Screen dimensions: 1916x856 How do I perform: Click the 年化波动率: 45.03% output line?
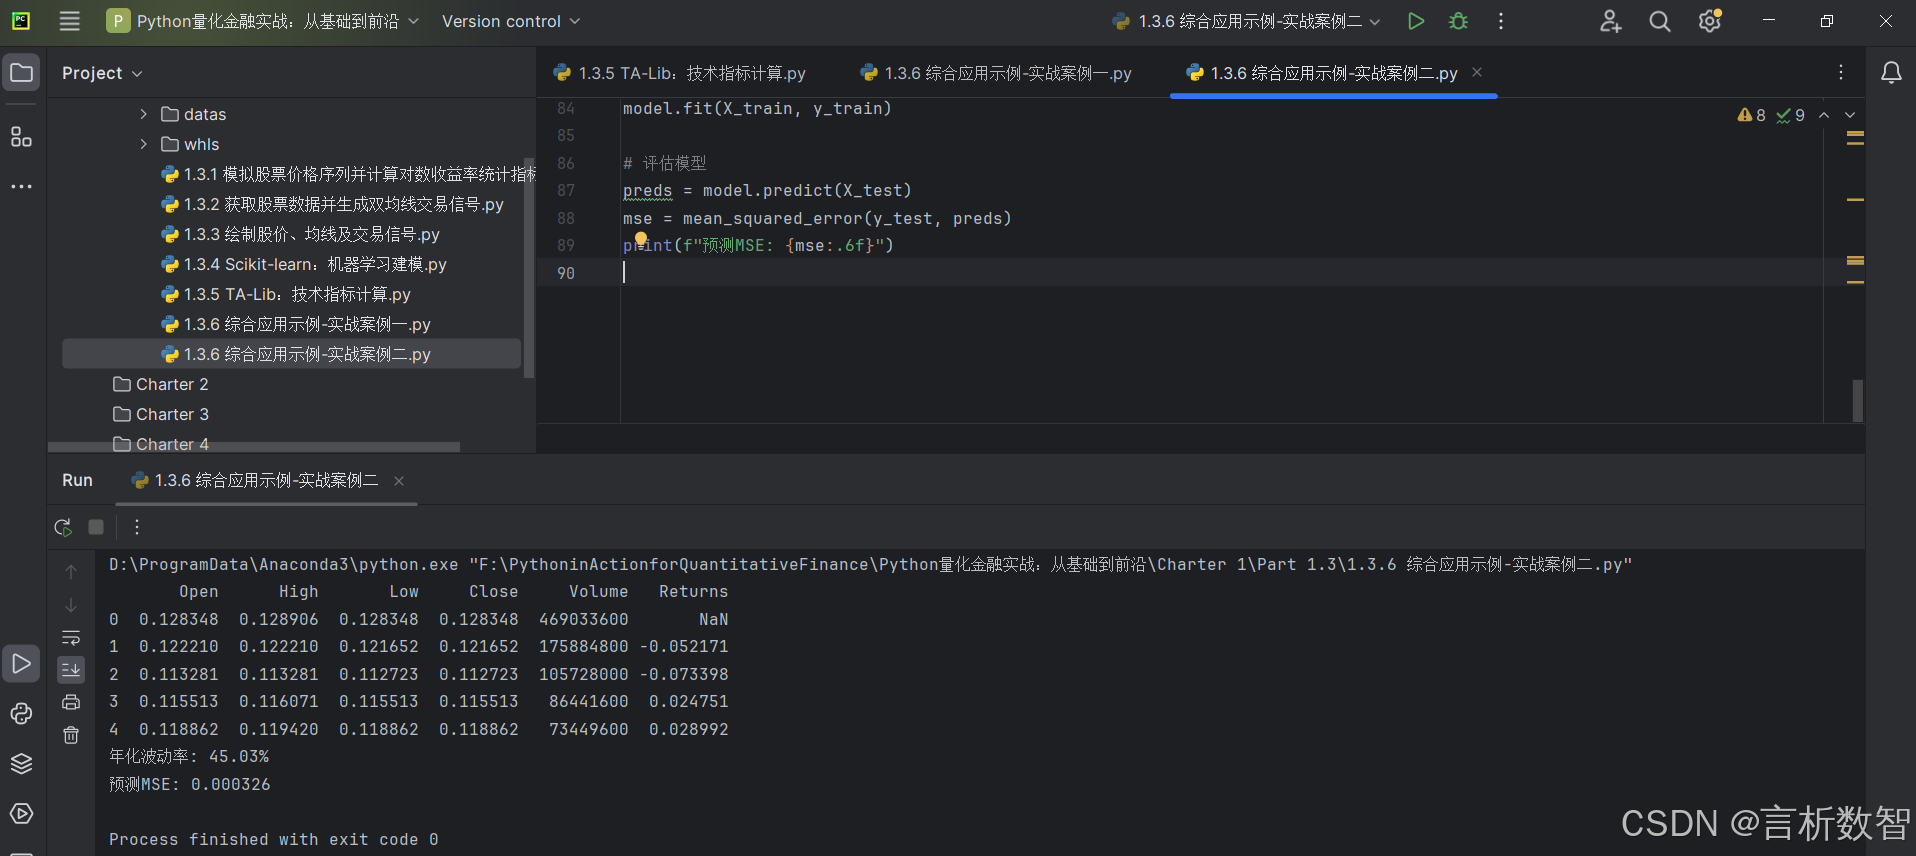click(189, 756)
